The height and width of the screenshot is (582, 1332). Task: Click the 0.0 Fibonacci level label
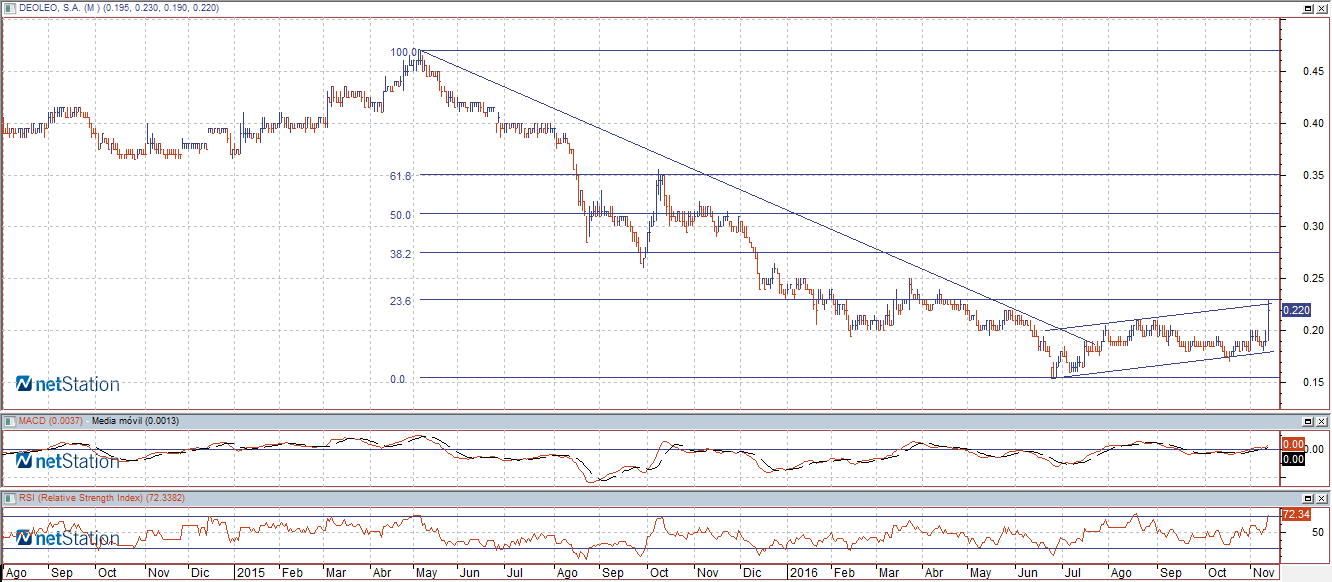(397, 379)
